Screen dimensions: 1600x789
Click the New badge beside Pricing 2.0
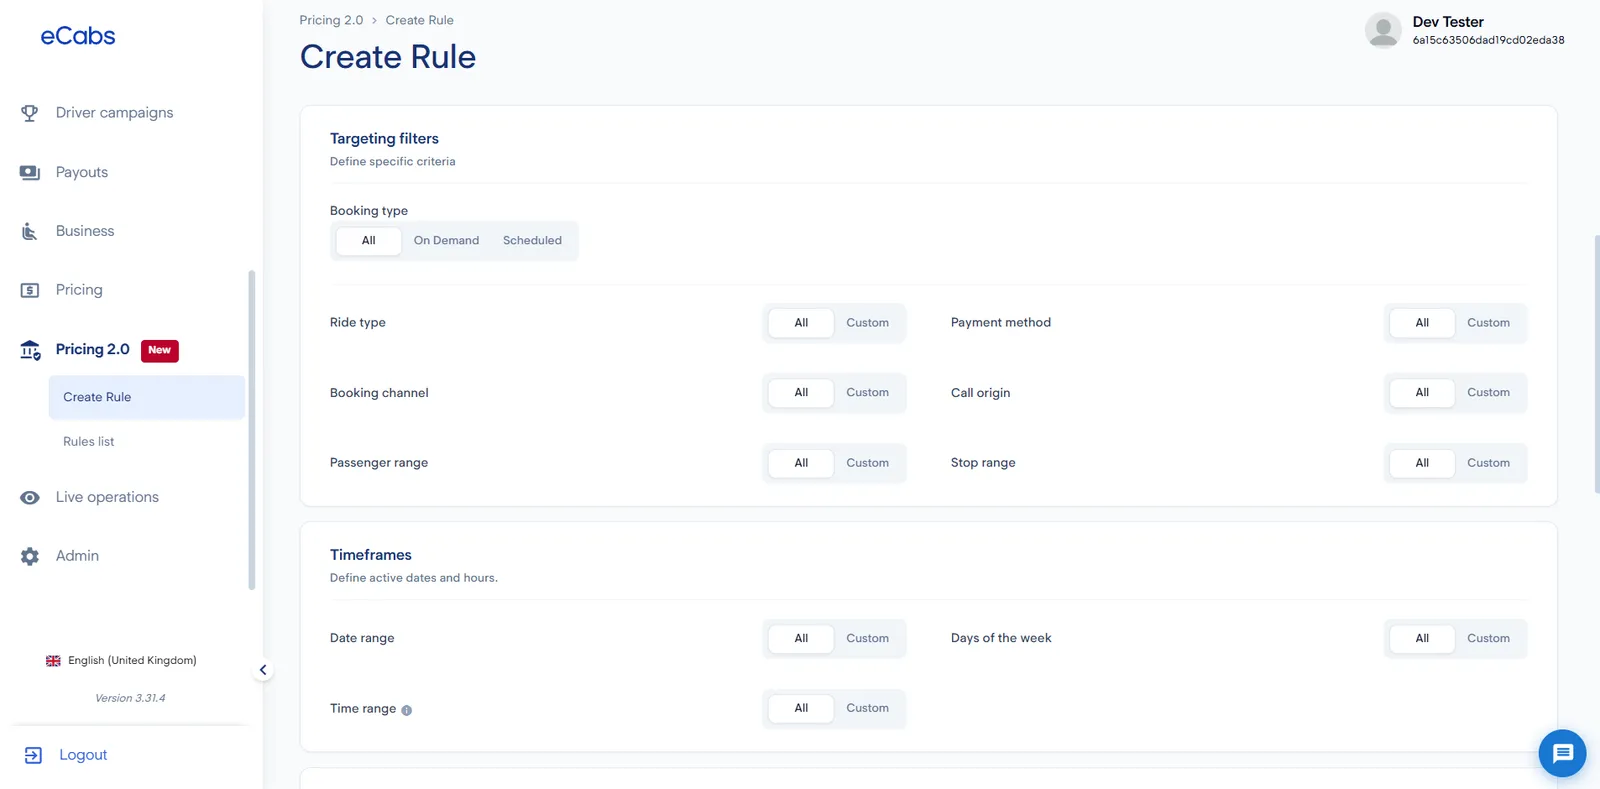(x=160, y=350)
